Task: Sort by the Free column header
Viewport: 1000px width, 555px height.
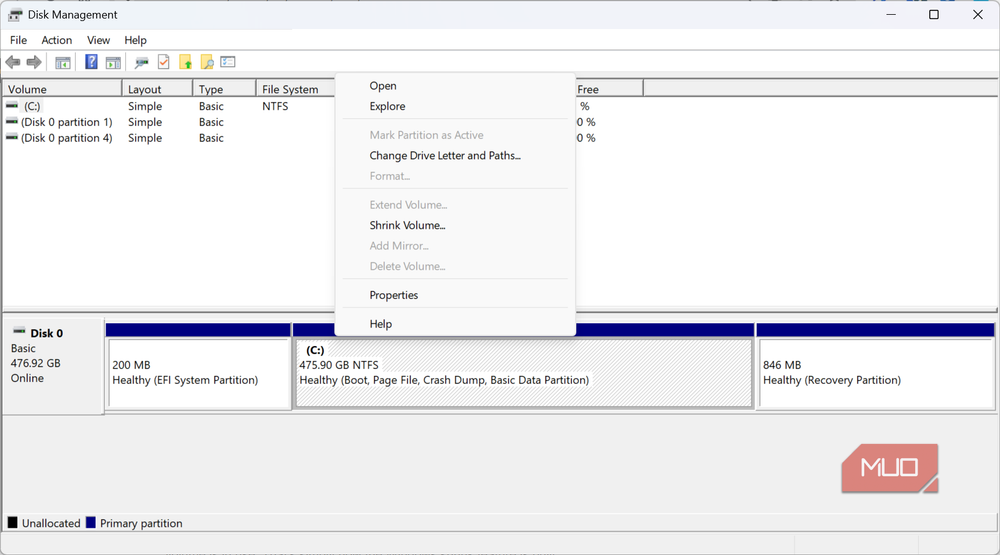Action: click(608, 89)
